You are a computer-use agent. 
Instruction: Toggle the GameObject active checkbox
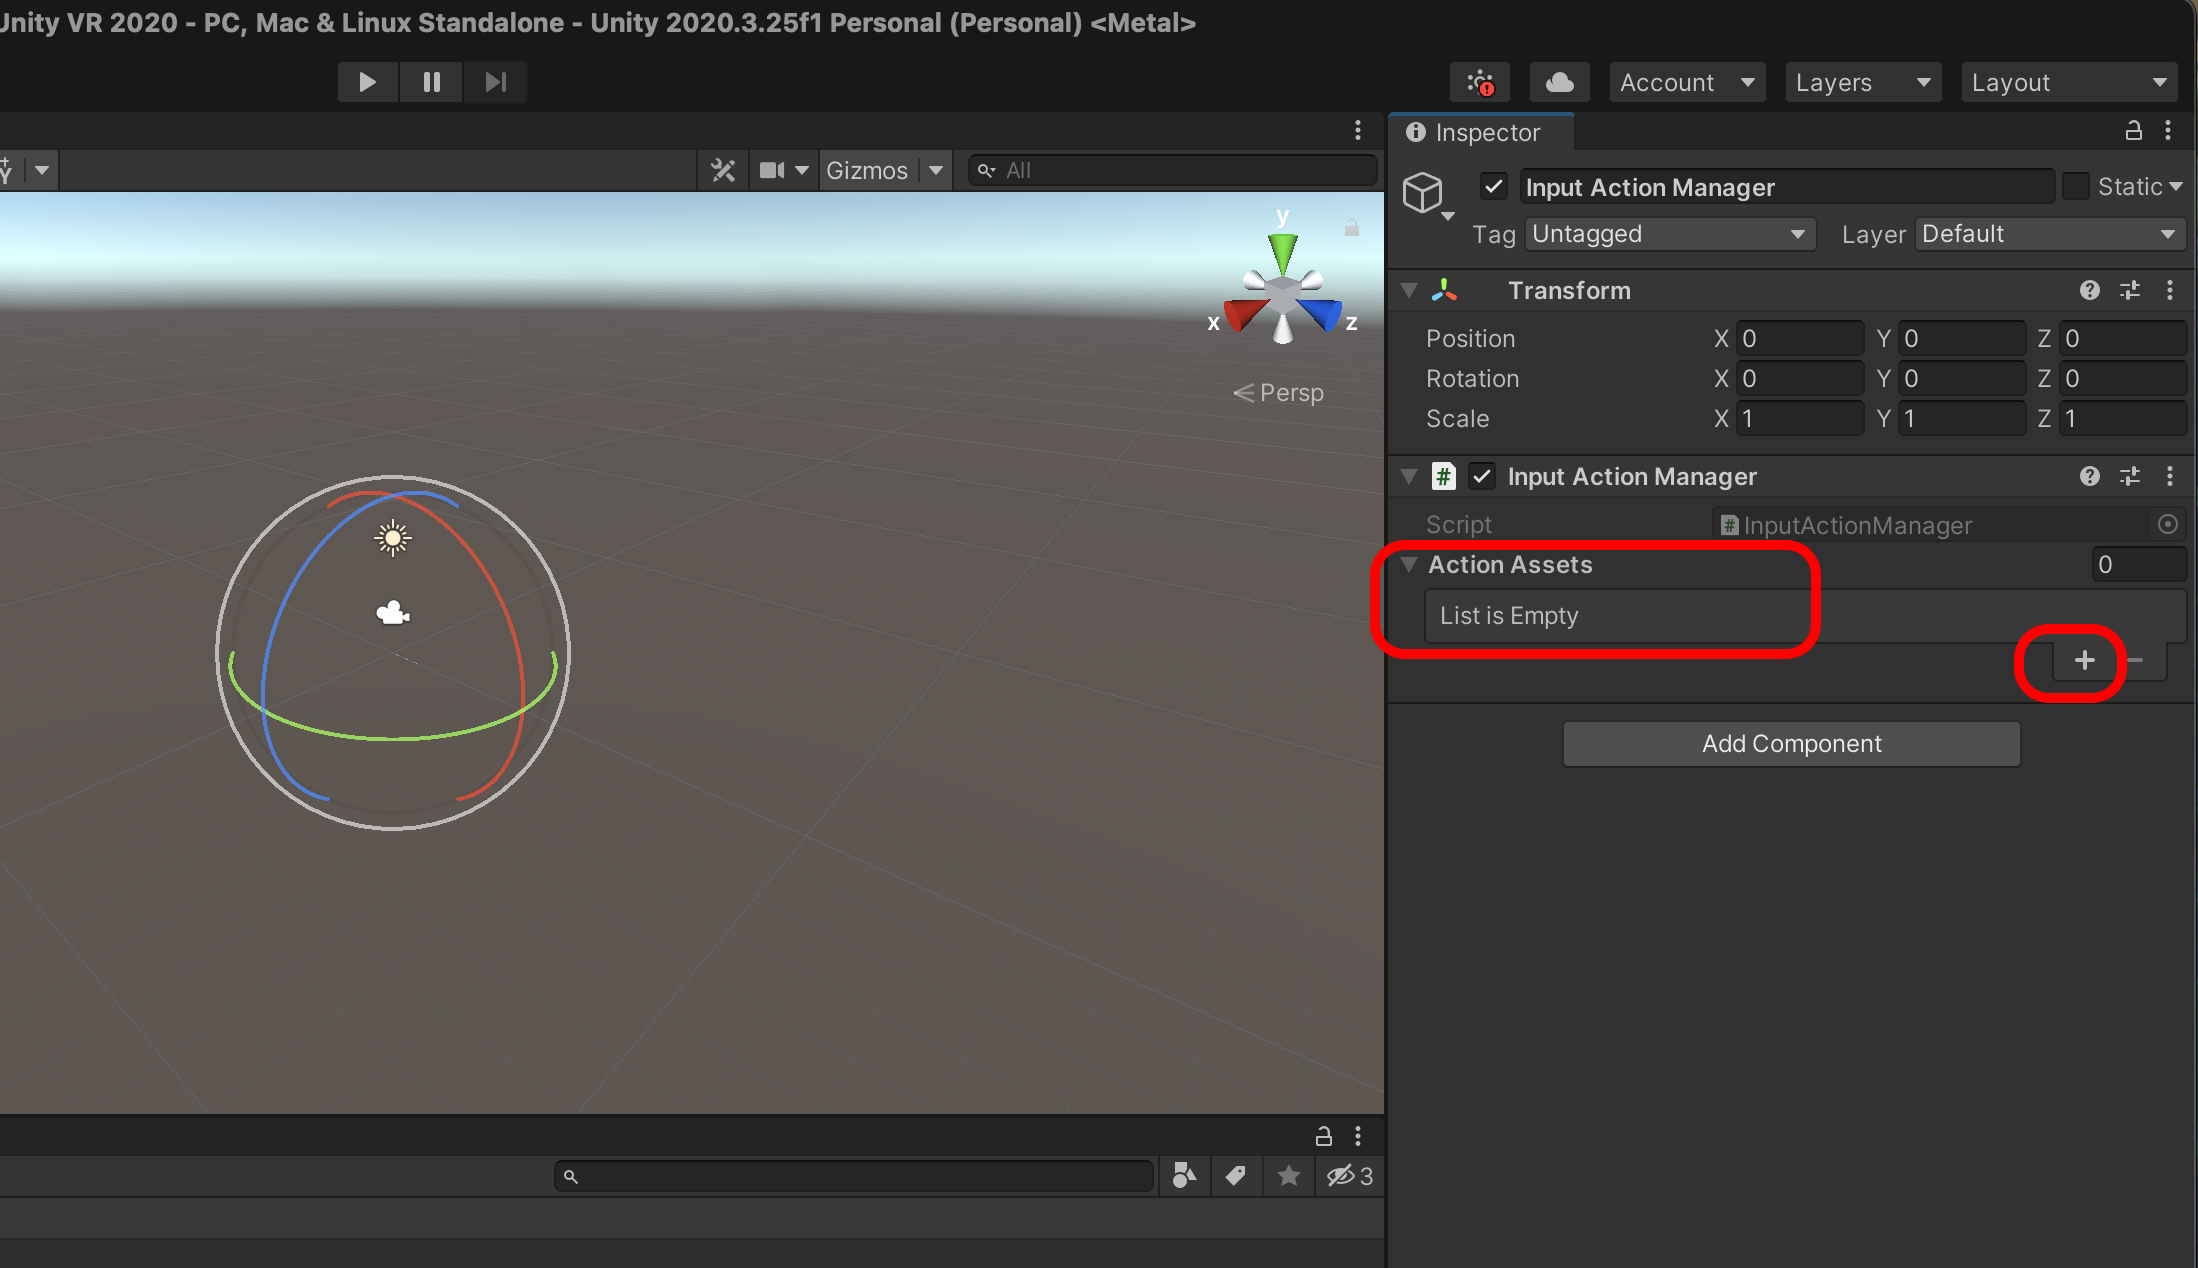click(x=1494, y=187)
